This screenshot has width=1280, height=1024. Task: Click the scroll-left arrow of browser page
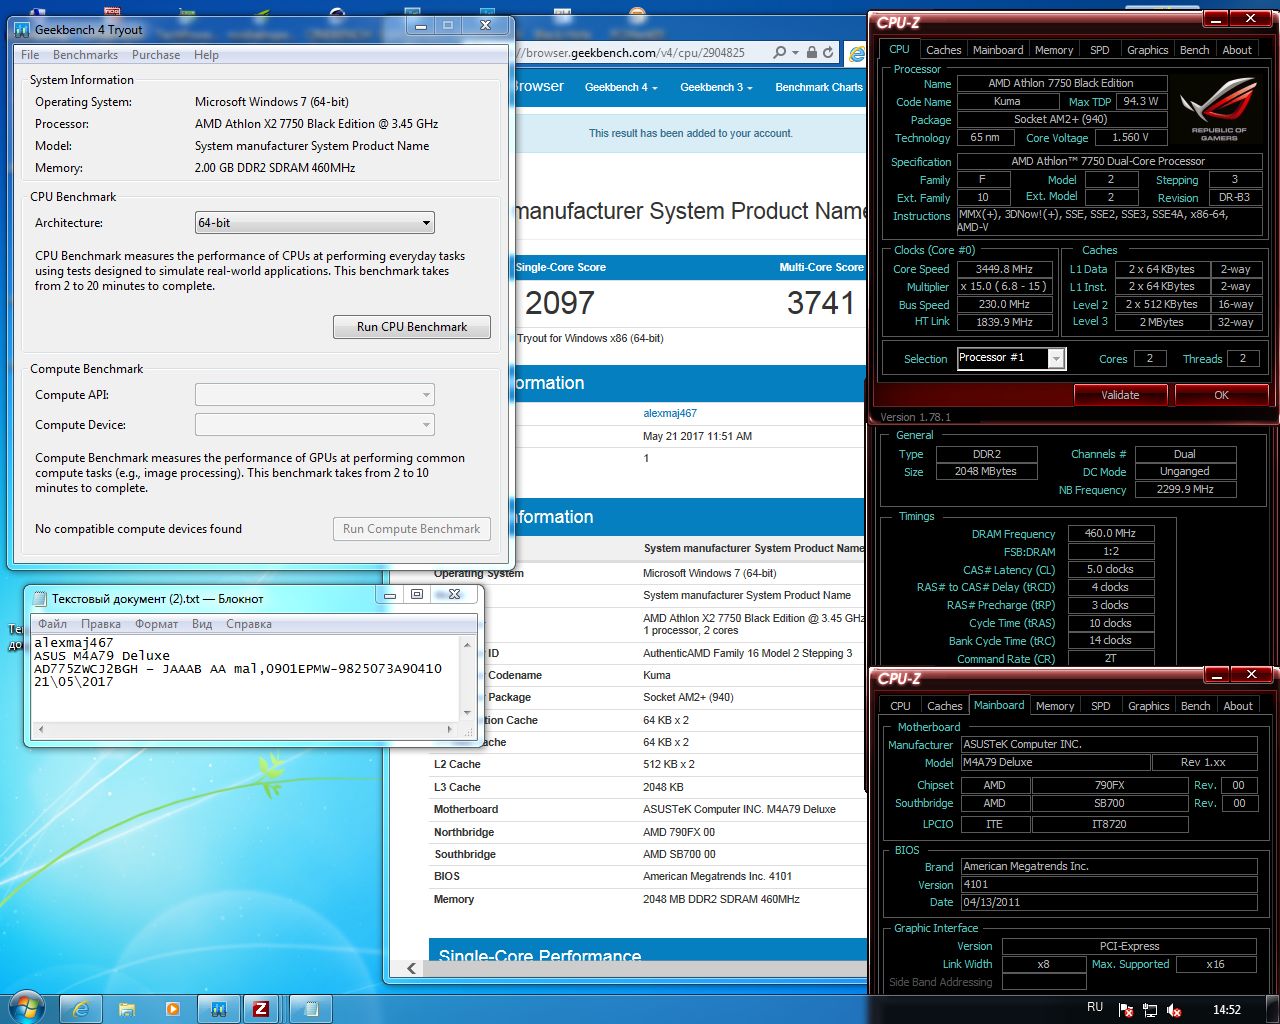(411, 968)
